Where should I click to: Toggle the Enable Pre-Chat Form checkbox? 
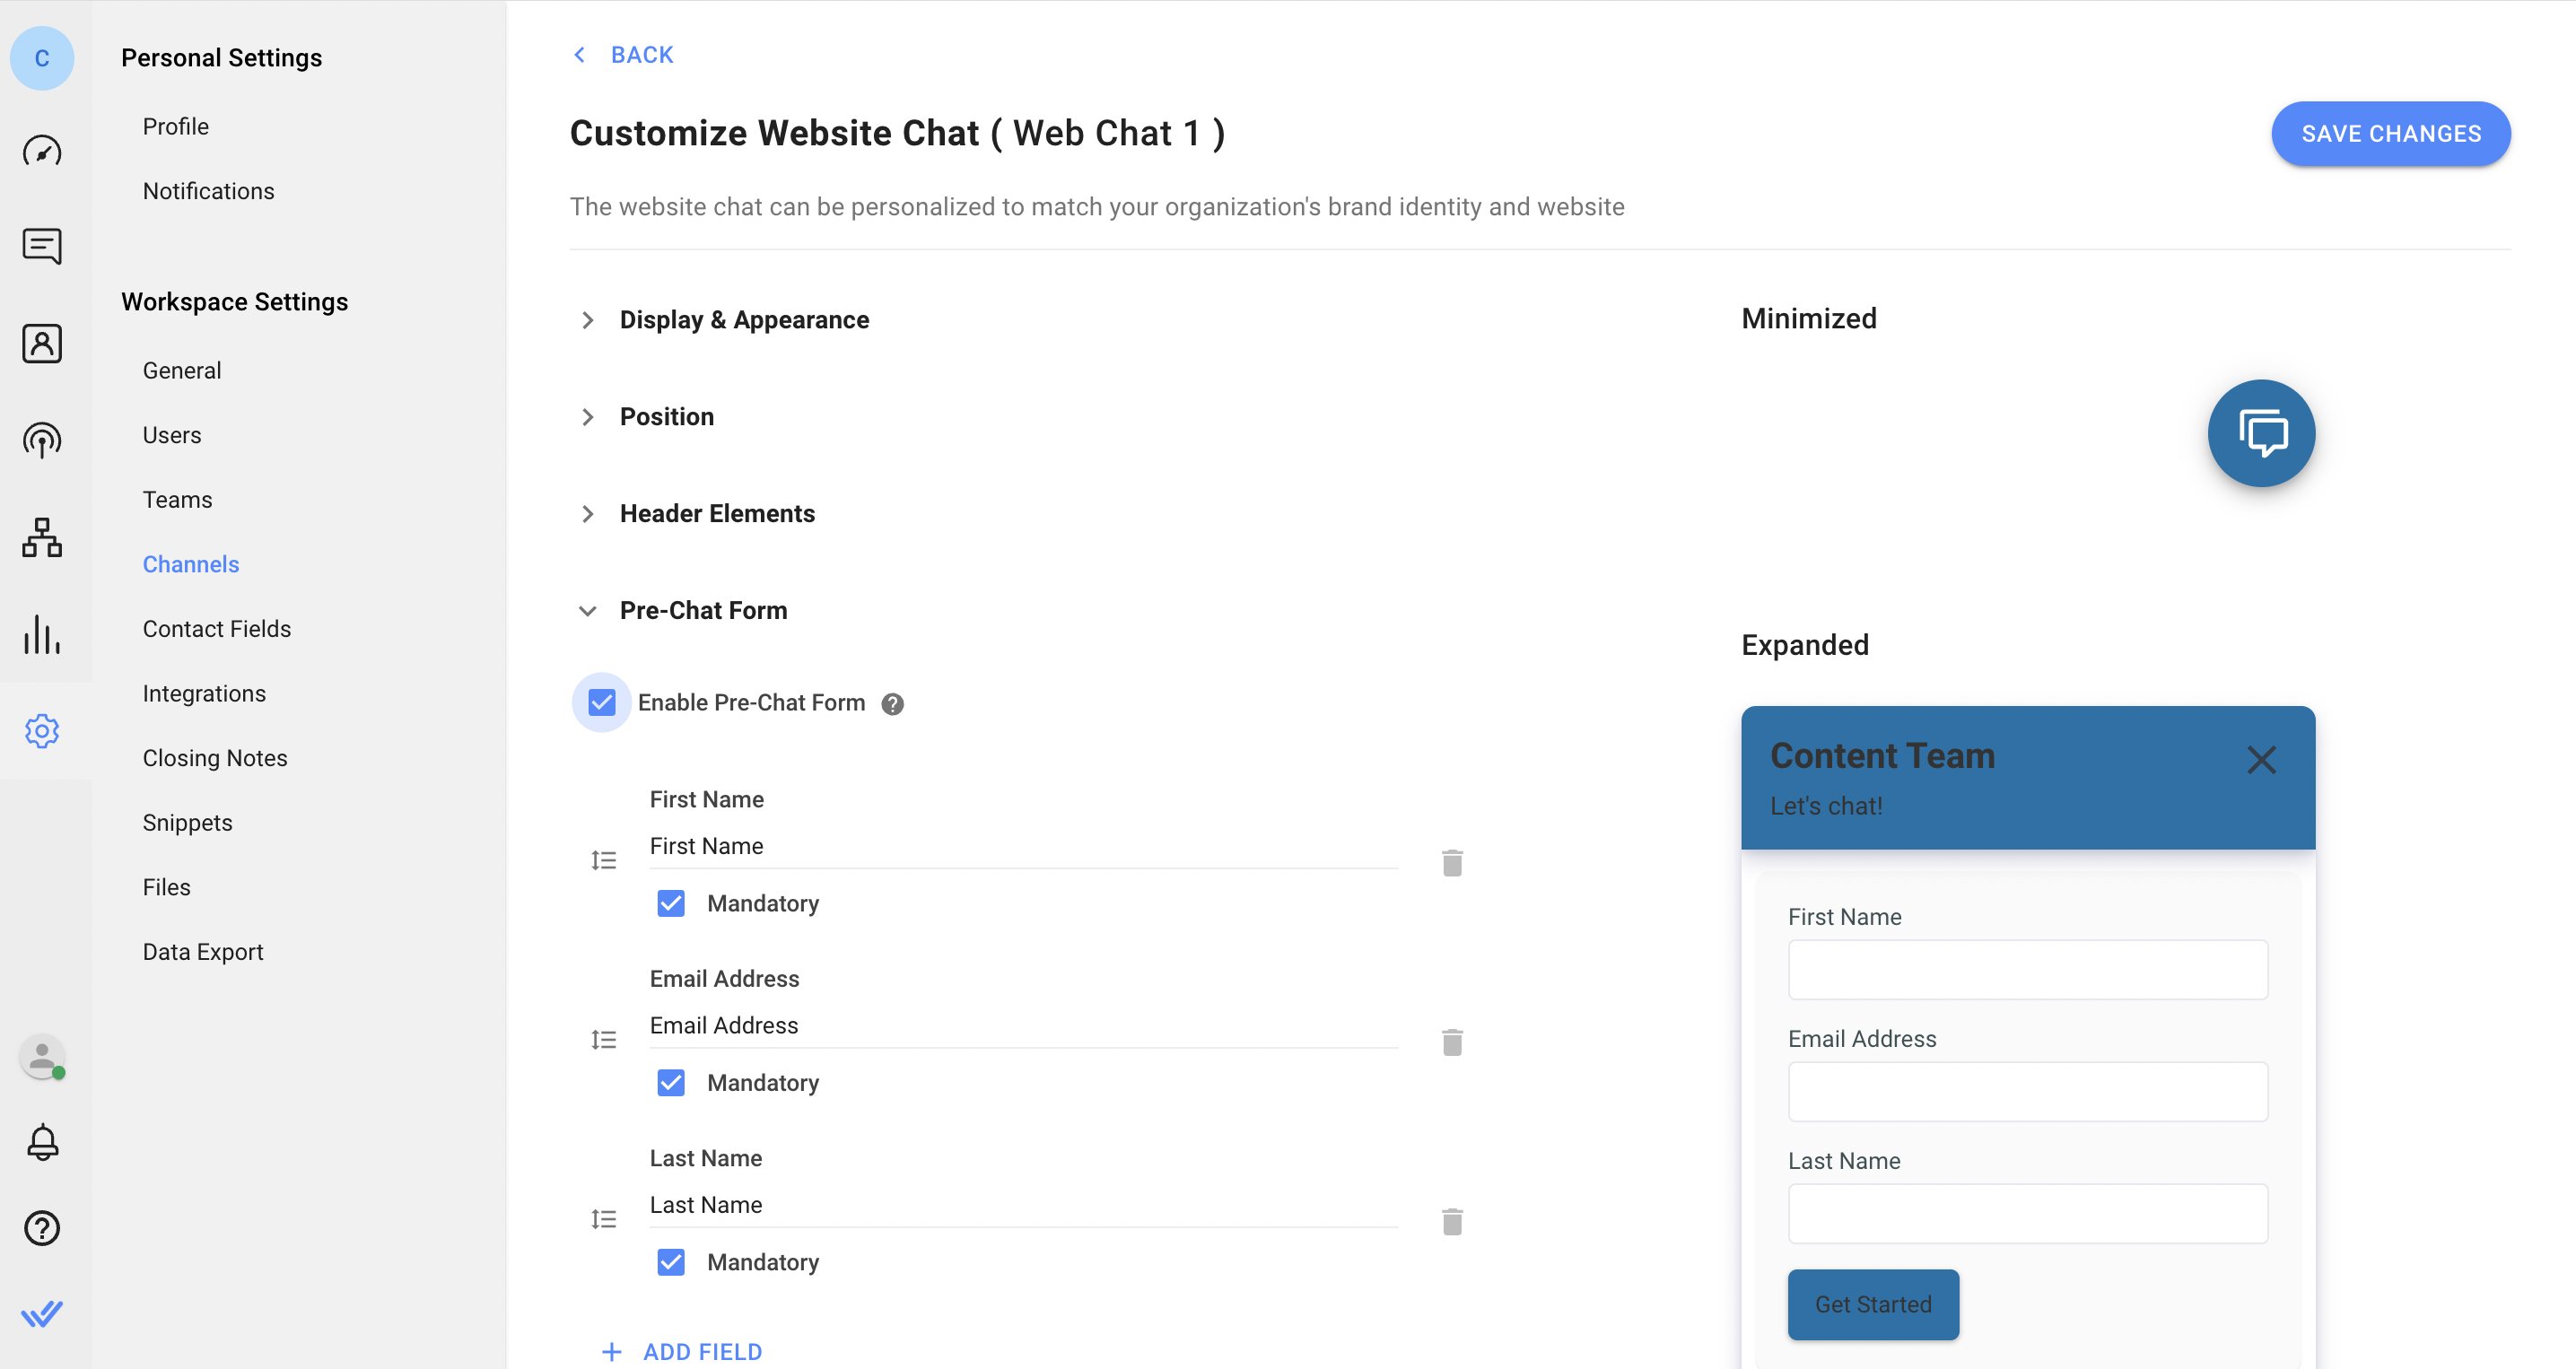tap(603, 700)
